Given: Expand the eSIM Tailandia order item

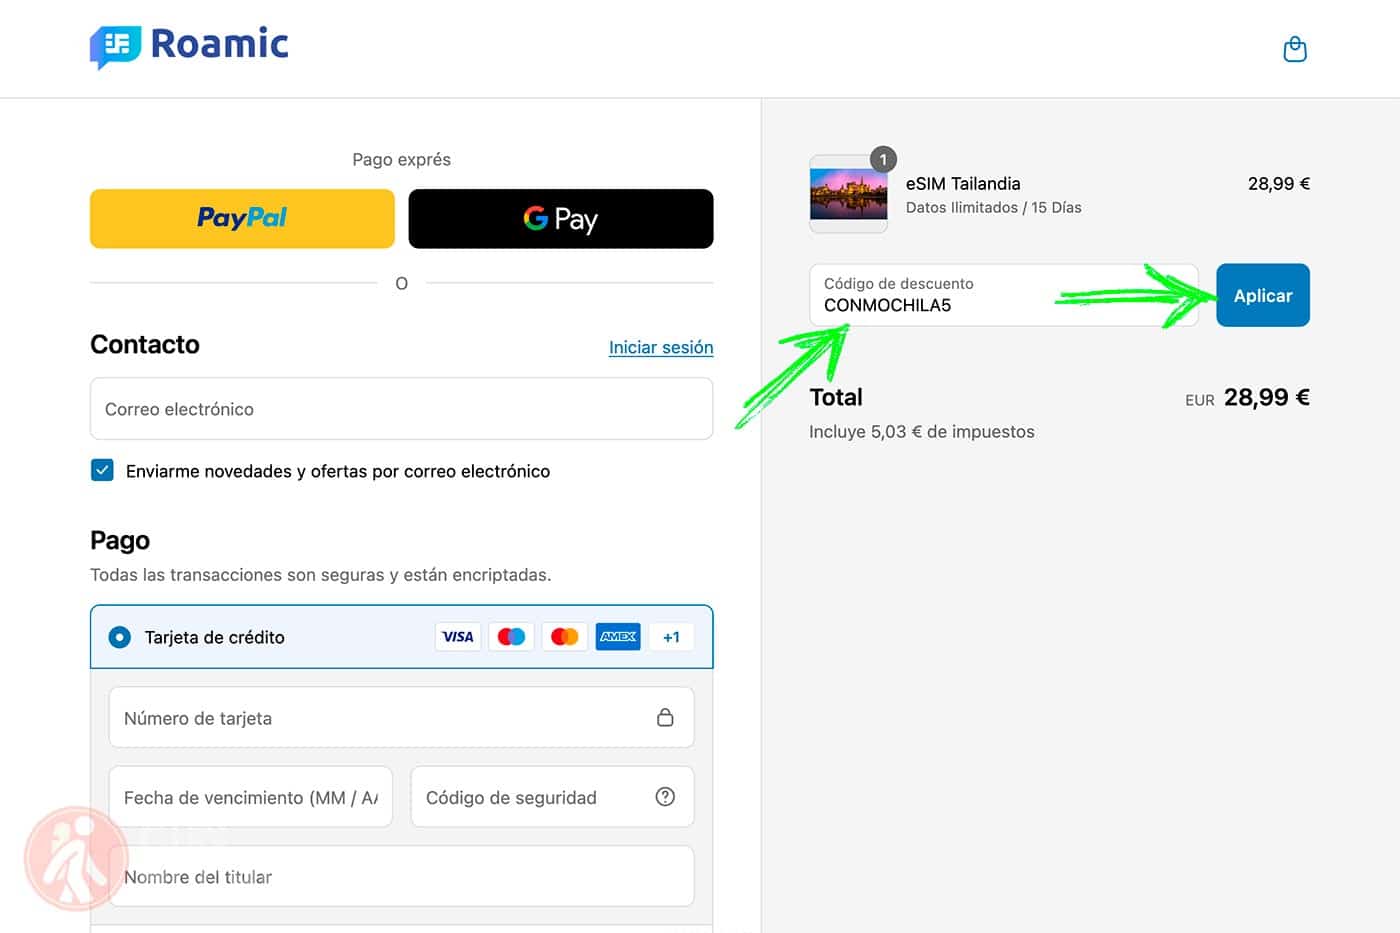Looking at the screenshot, I should (x=961, y=183).
